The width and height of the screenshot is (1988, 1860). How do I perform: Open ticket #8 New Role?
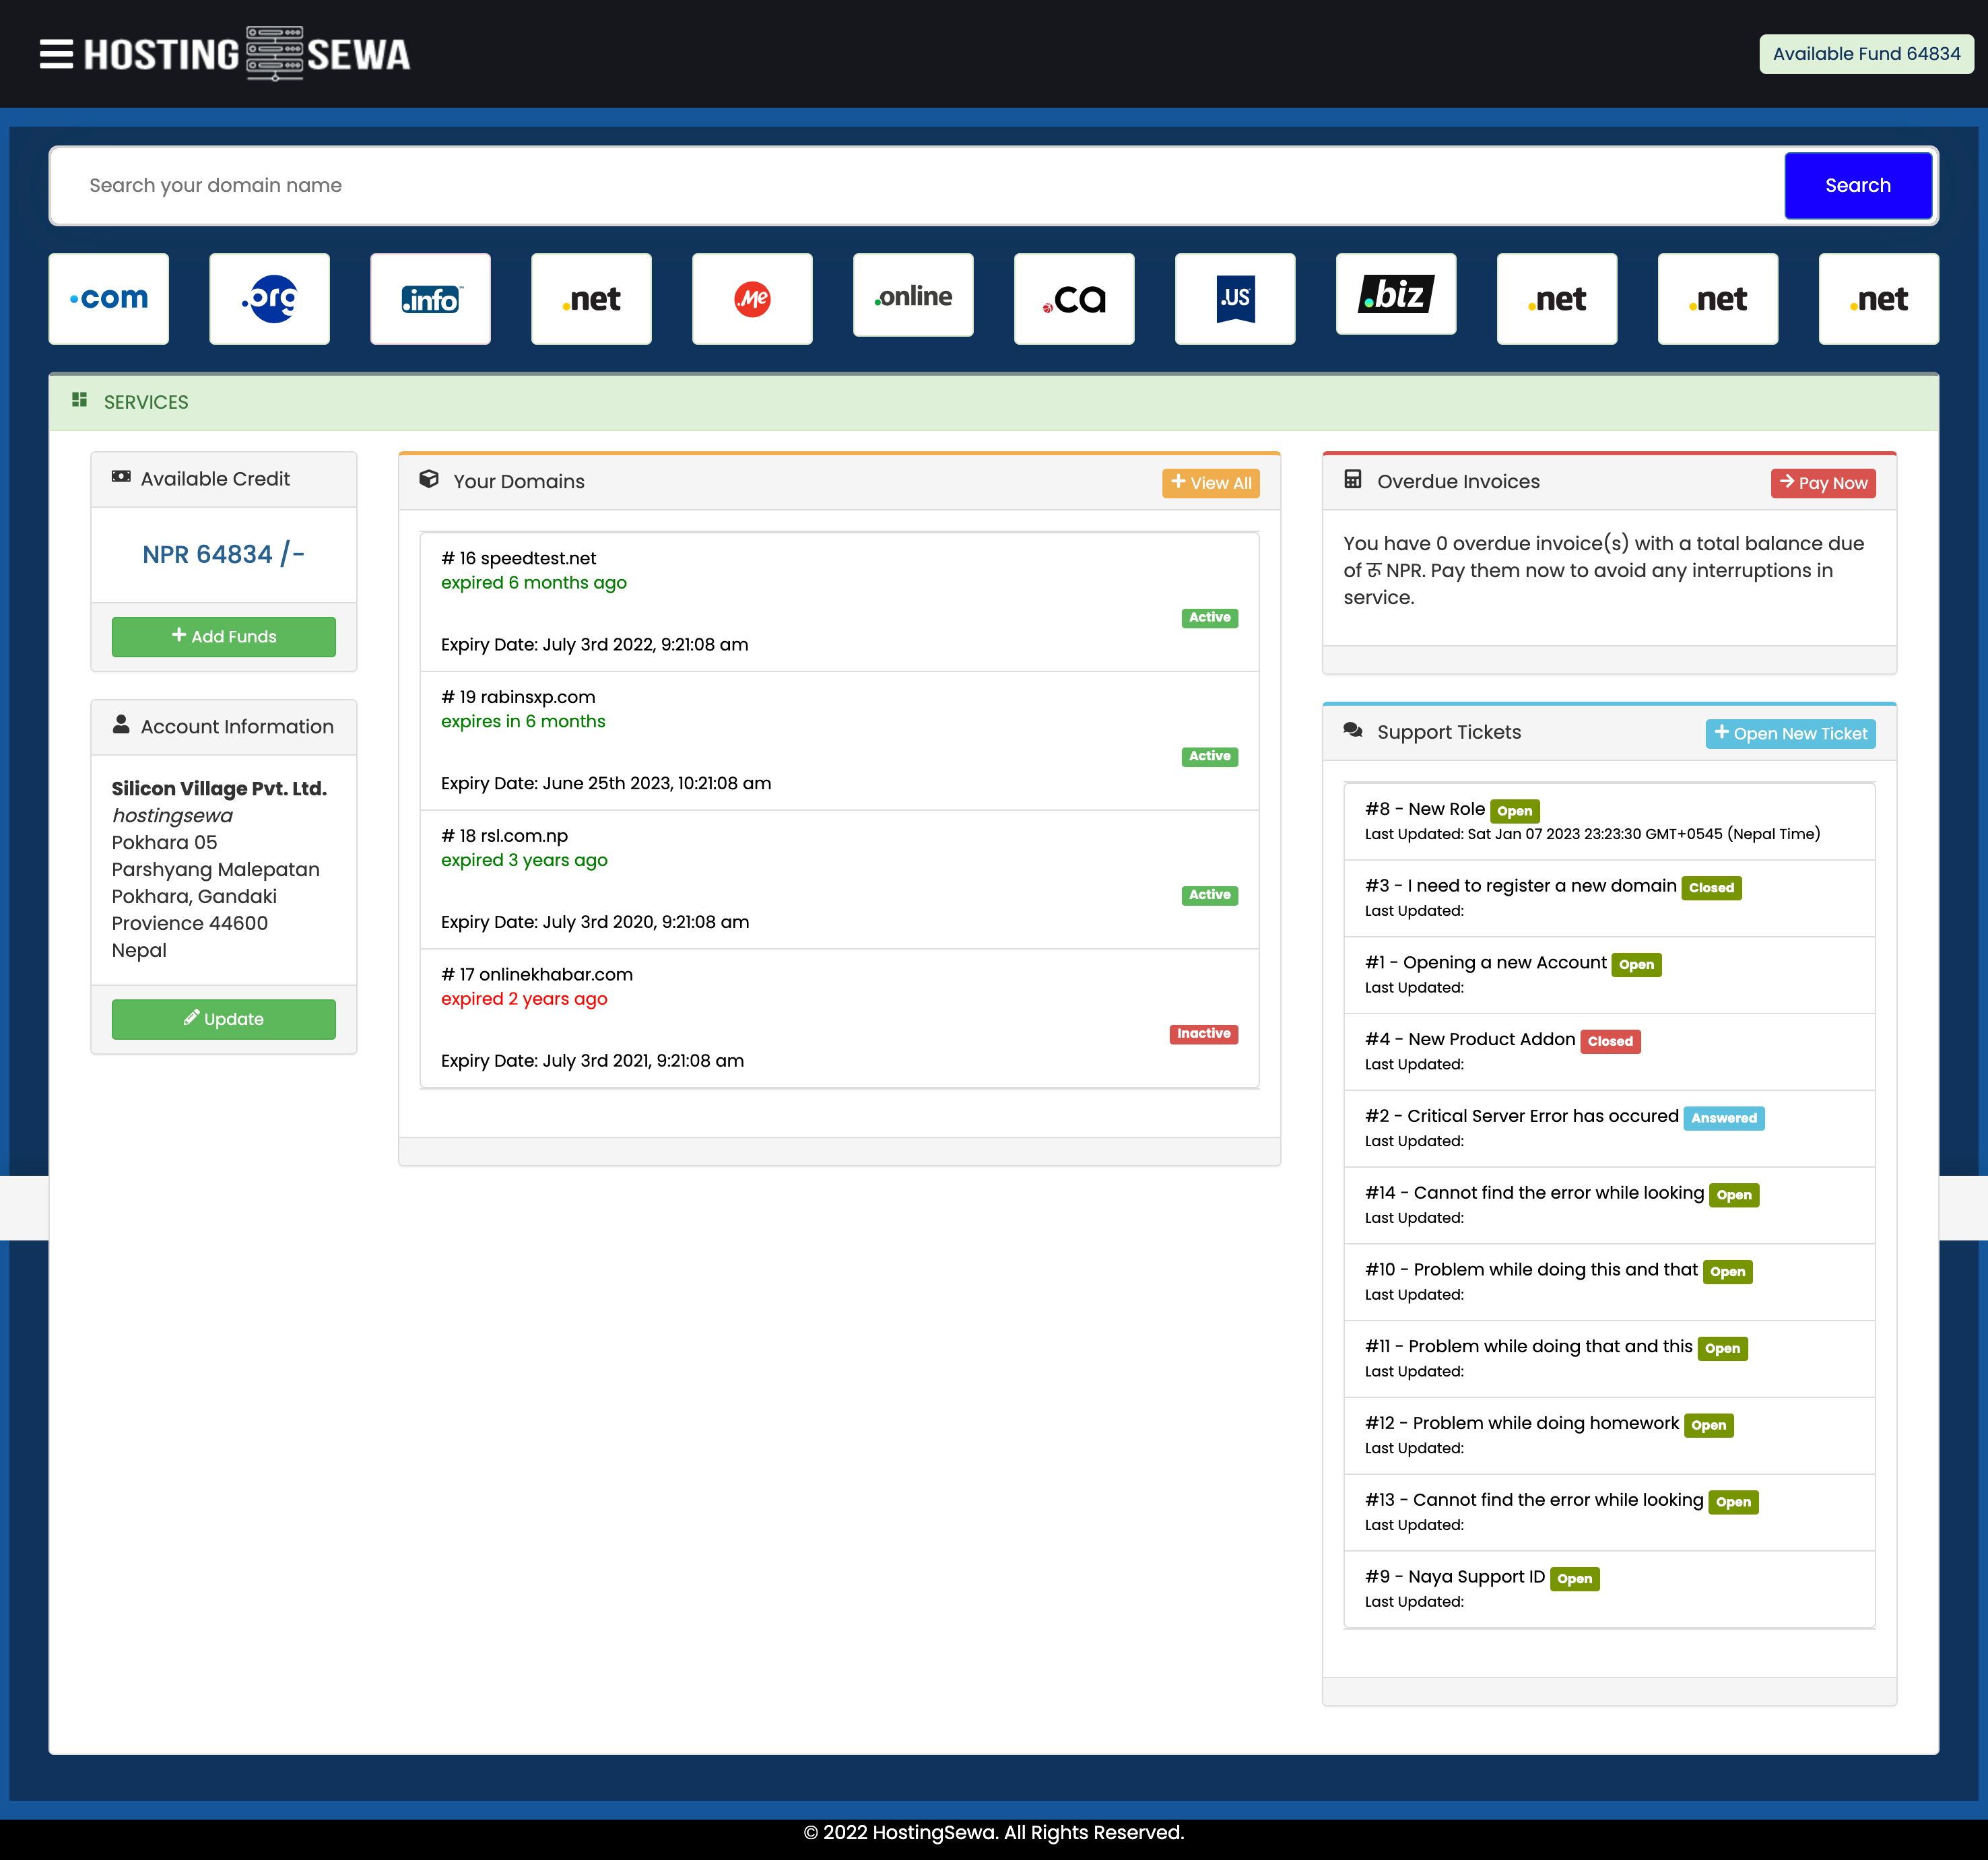[1425, 809]
